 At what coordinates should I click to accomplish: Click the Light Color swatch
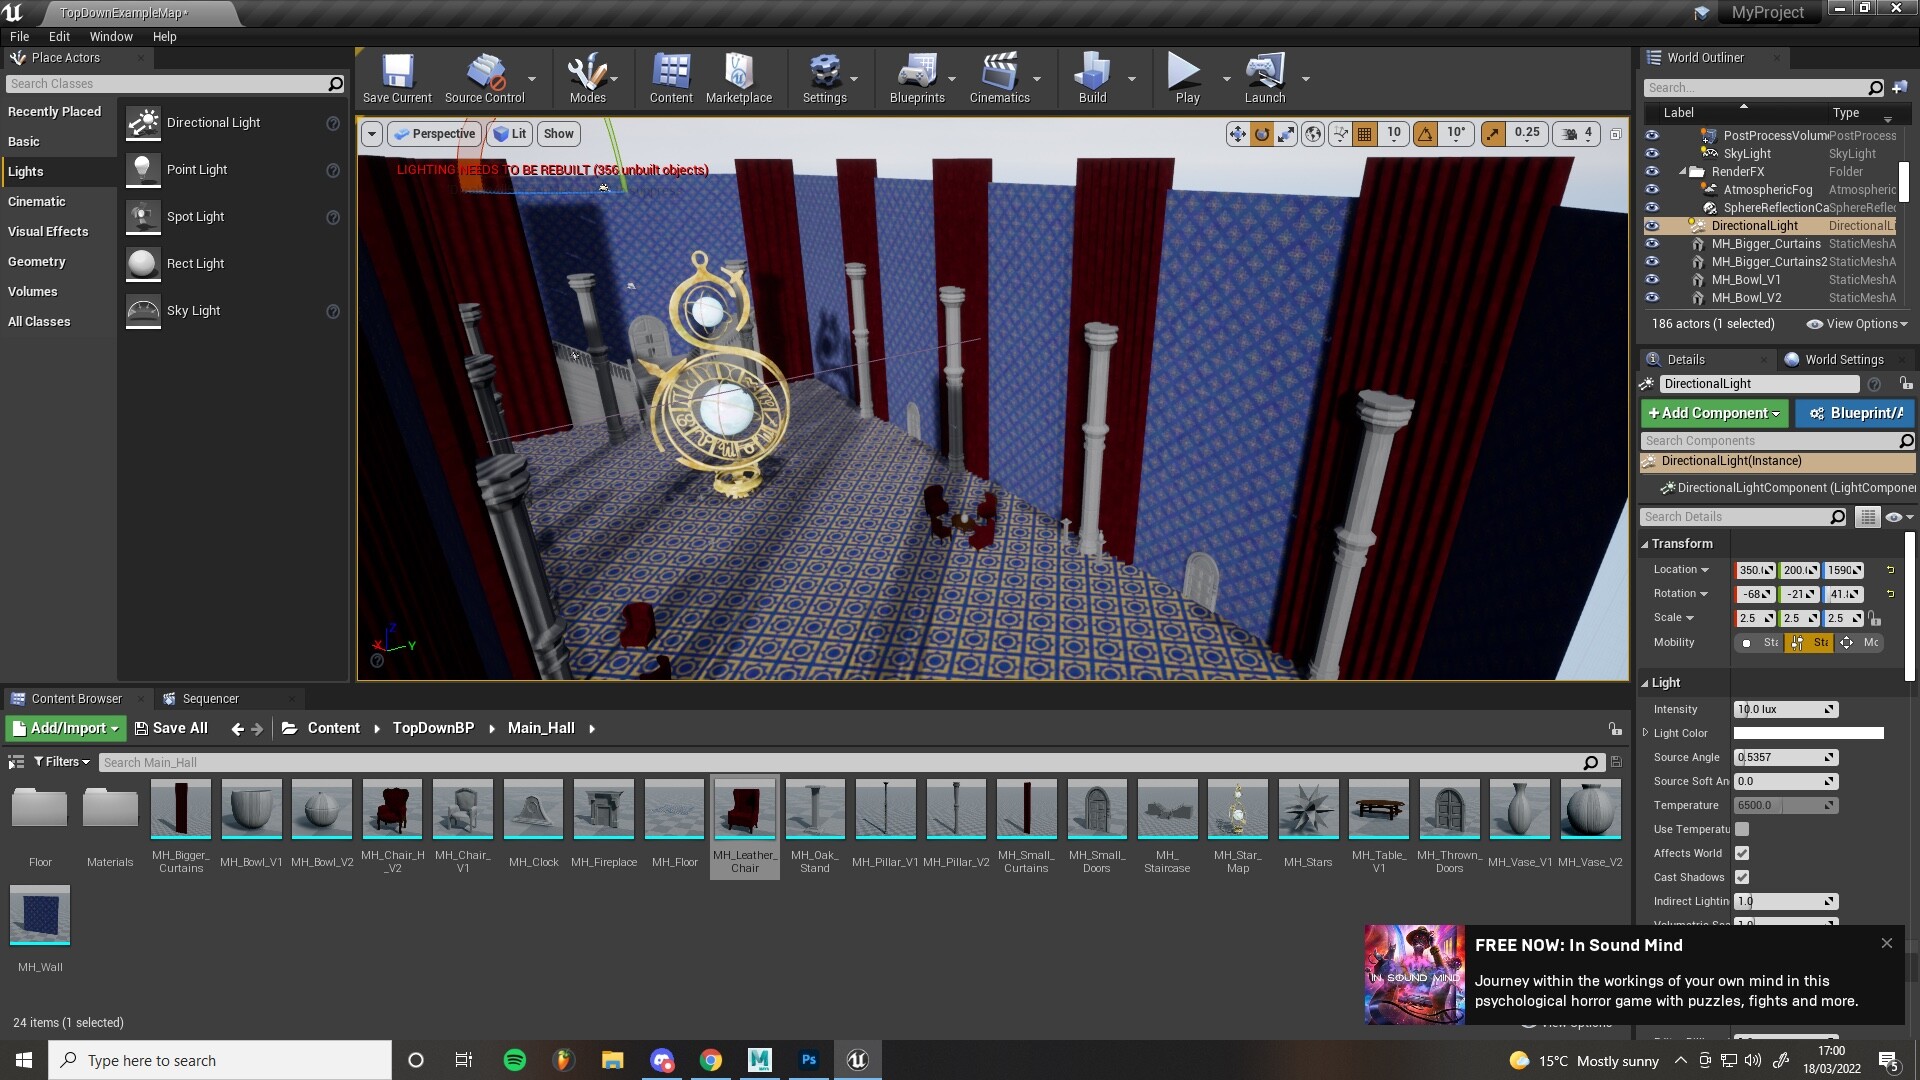pos(1807,732)
